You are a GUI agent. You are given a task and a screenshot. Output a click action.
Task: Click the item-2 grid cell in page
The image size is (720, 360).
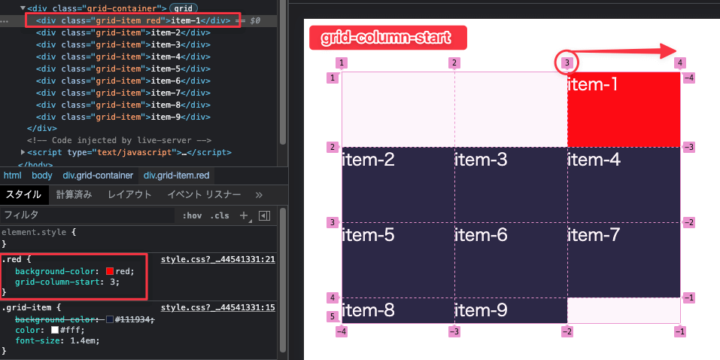coord(398,185)
